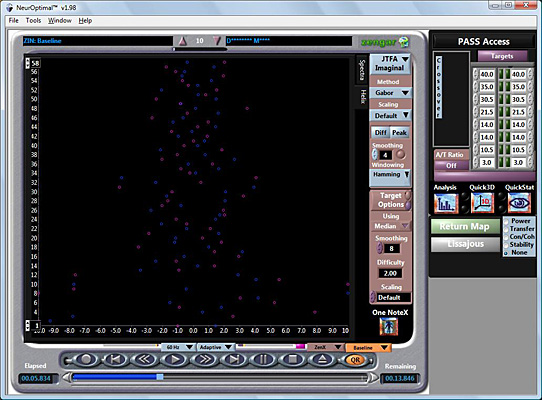Click the eject transport button

(322, 360)
